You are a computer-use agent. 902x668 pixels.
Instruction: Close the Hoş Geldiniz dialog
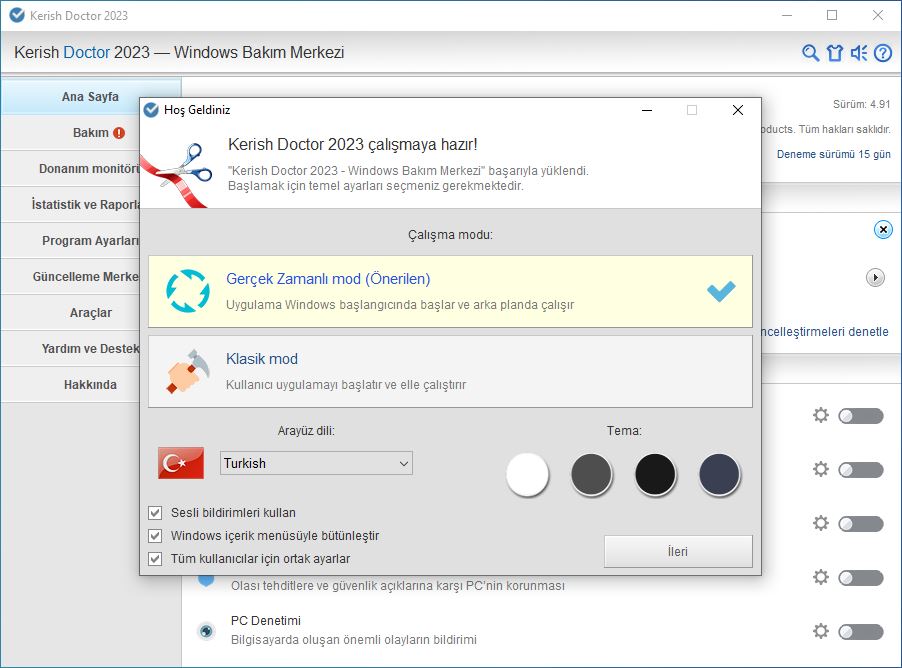click(738, 110)
